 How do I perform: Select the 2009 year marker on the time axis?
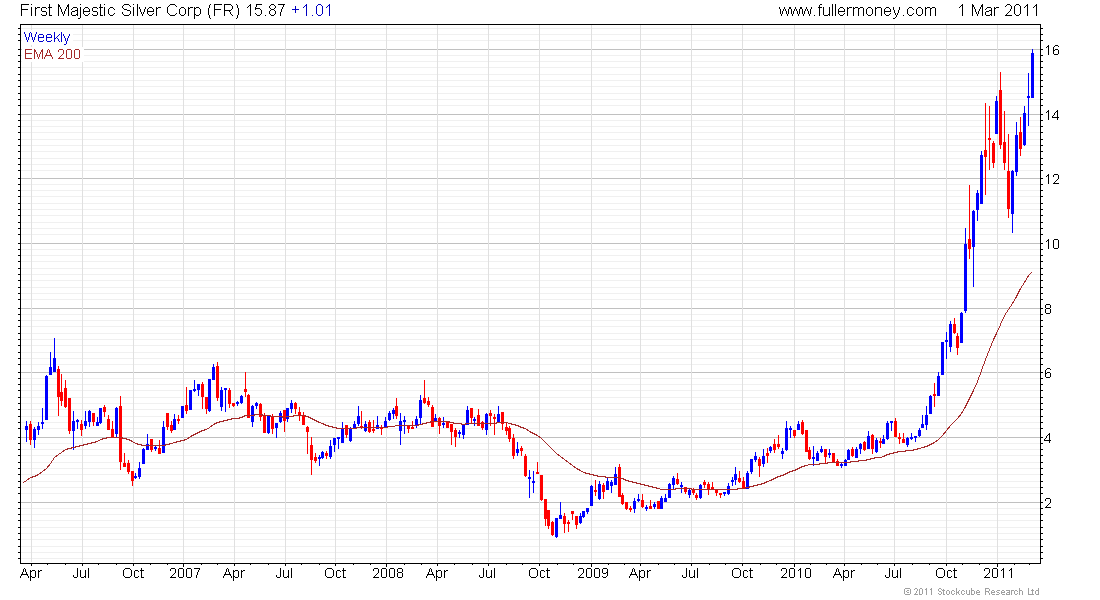pyautogui.click(x=593, y=573)
